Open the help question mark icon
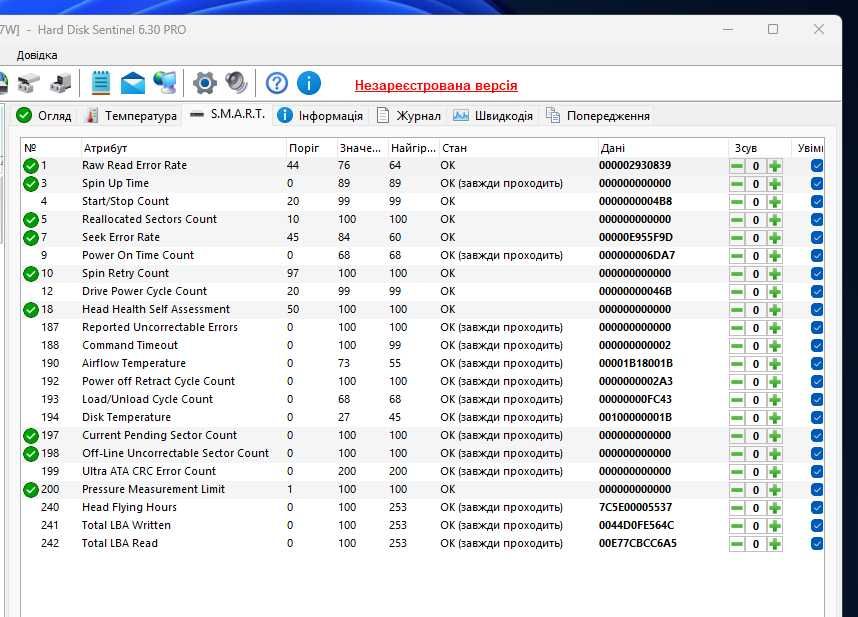858x617 pixels. (277, 83)
